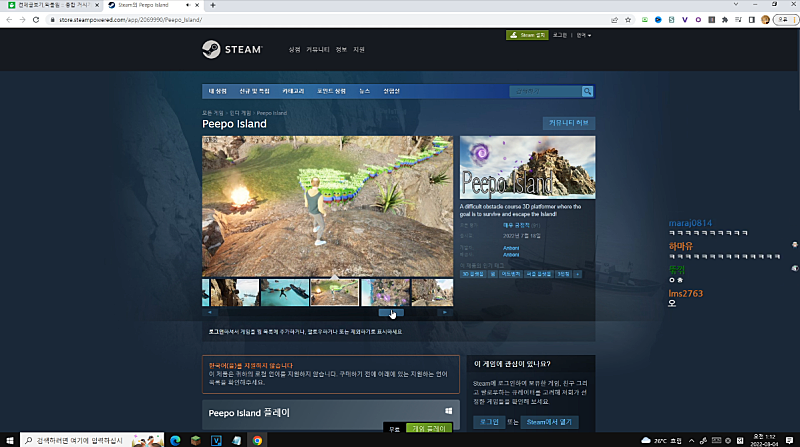Click the Windows Start button
This screenshot has height=447, width=800.
(x=9, y=440)
